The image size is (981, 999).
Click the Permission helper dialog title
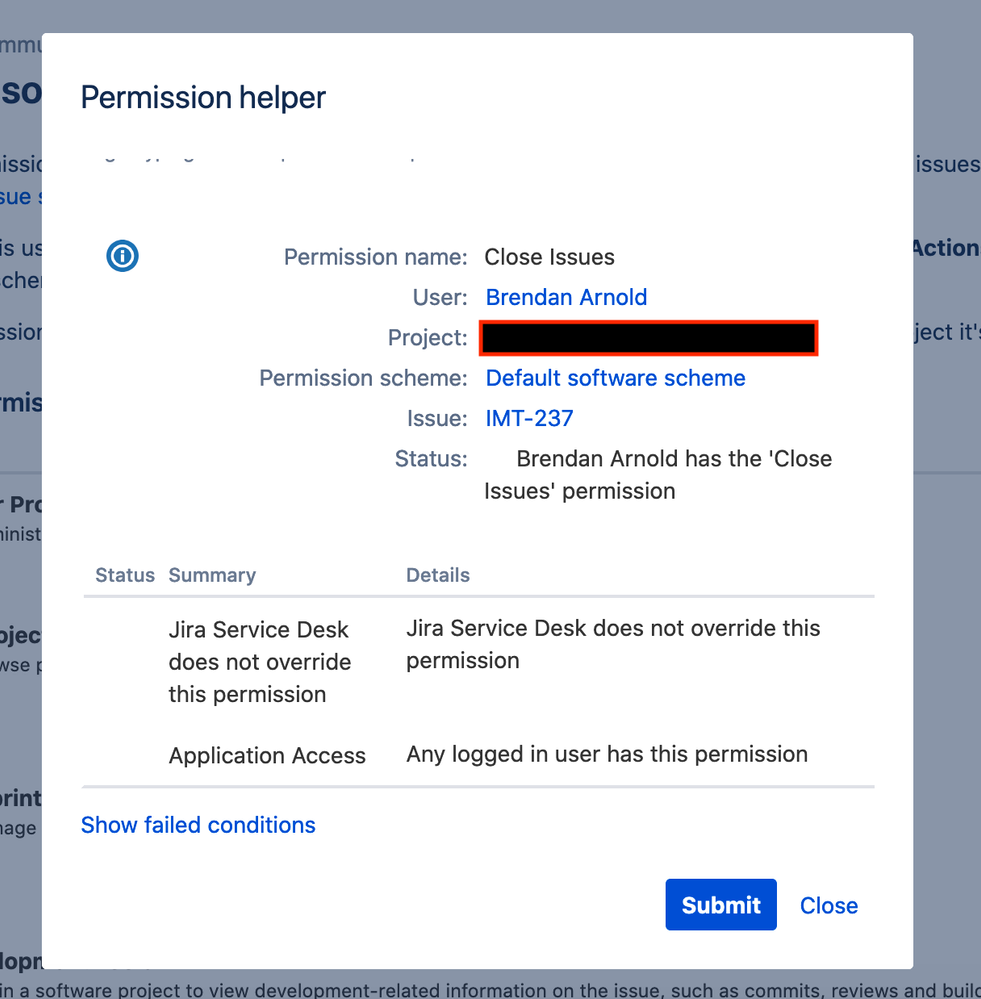point(203,97)
